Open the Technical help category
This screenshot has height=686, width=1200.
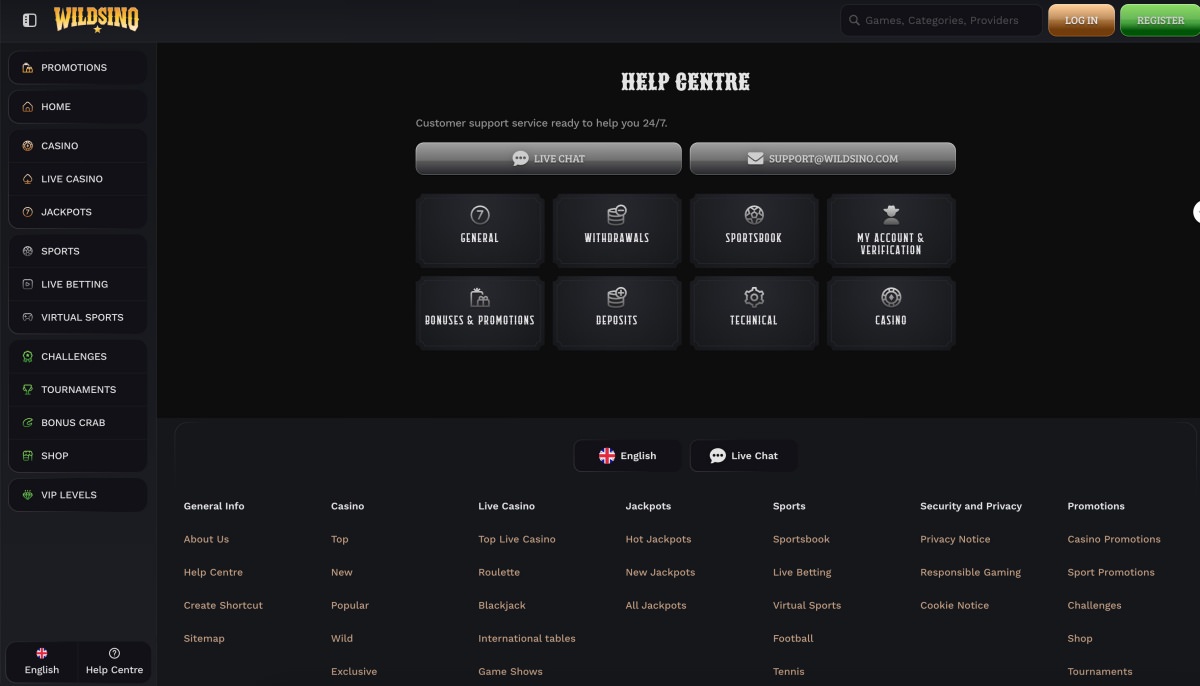[754, 313]
